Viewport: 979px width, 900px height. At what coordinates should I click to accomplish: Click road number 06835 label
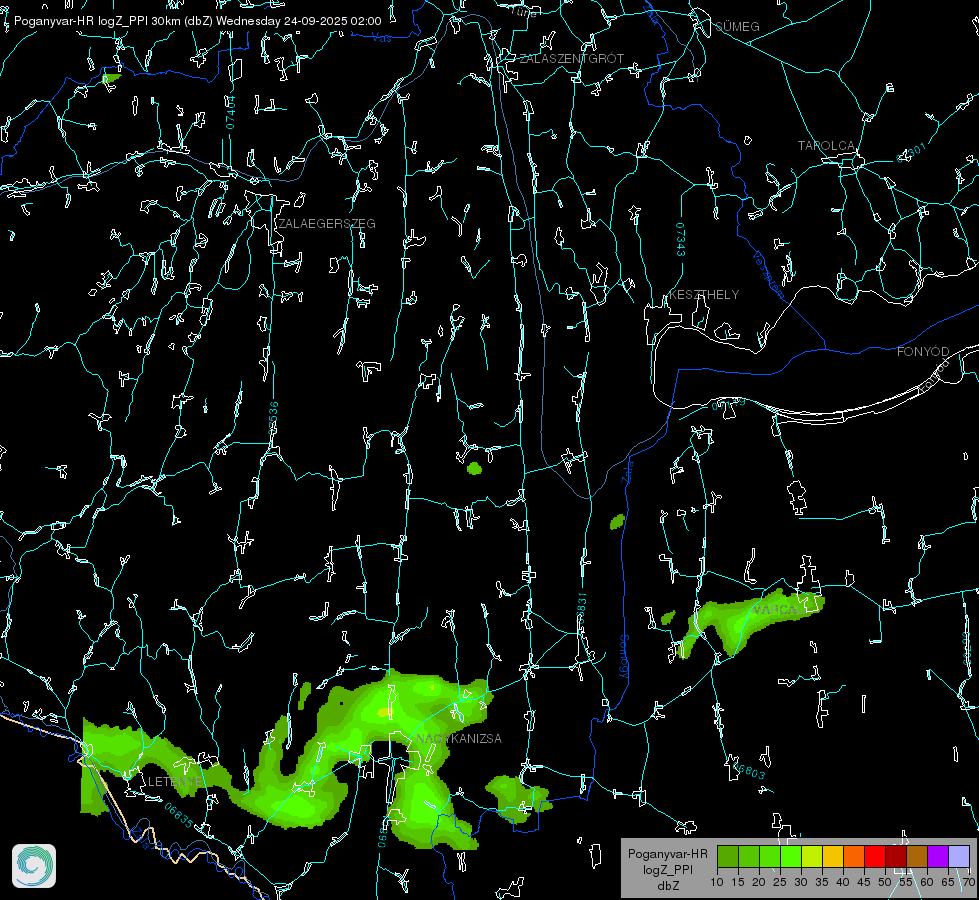coord(179,815)
